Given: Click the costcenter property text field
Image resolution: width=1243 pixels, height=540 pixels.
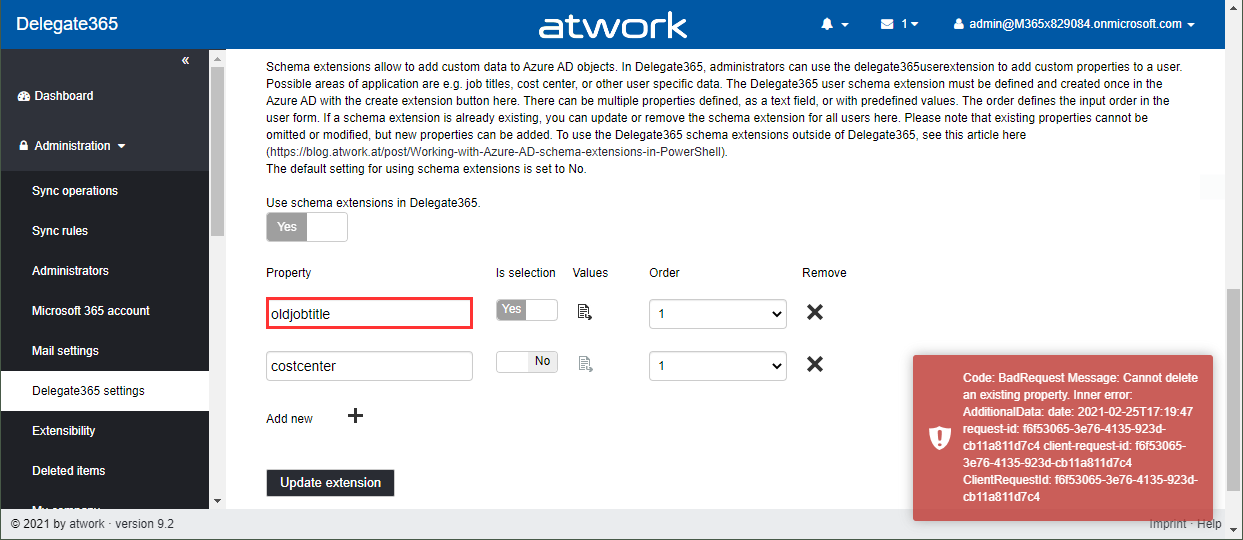Looking at the screenshot, I should click(369, 366).
